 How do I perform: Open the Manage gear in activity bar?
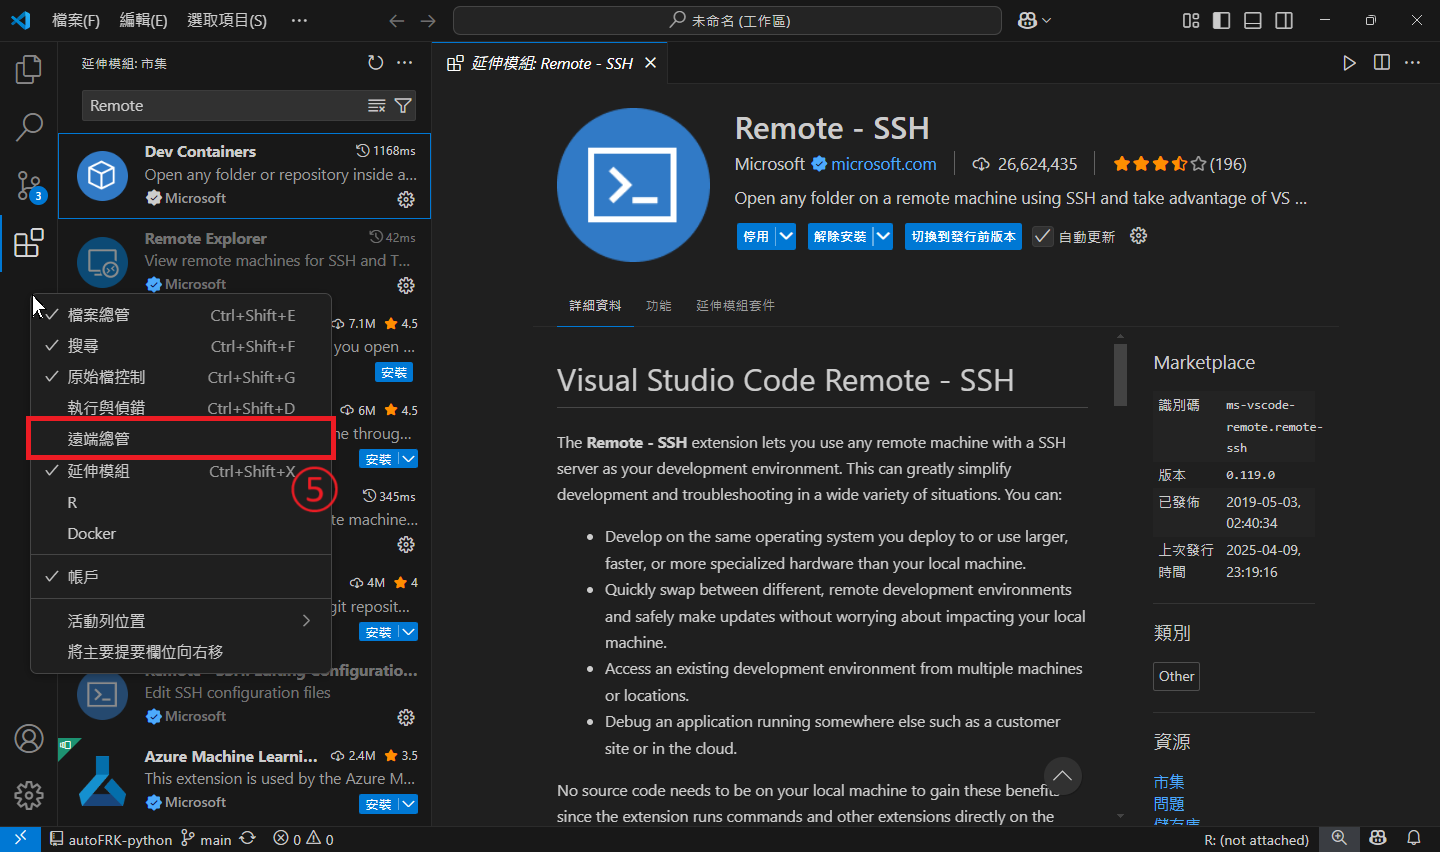pyautogui.click(x=29, y=795)
